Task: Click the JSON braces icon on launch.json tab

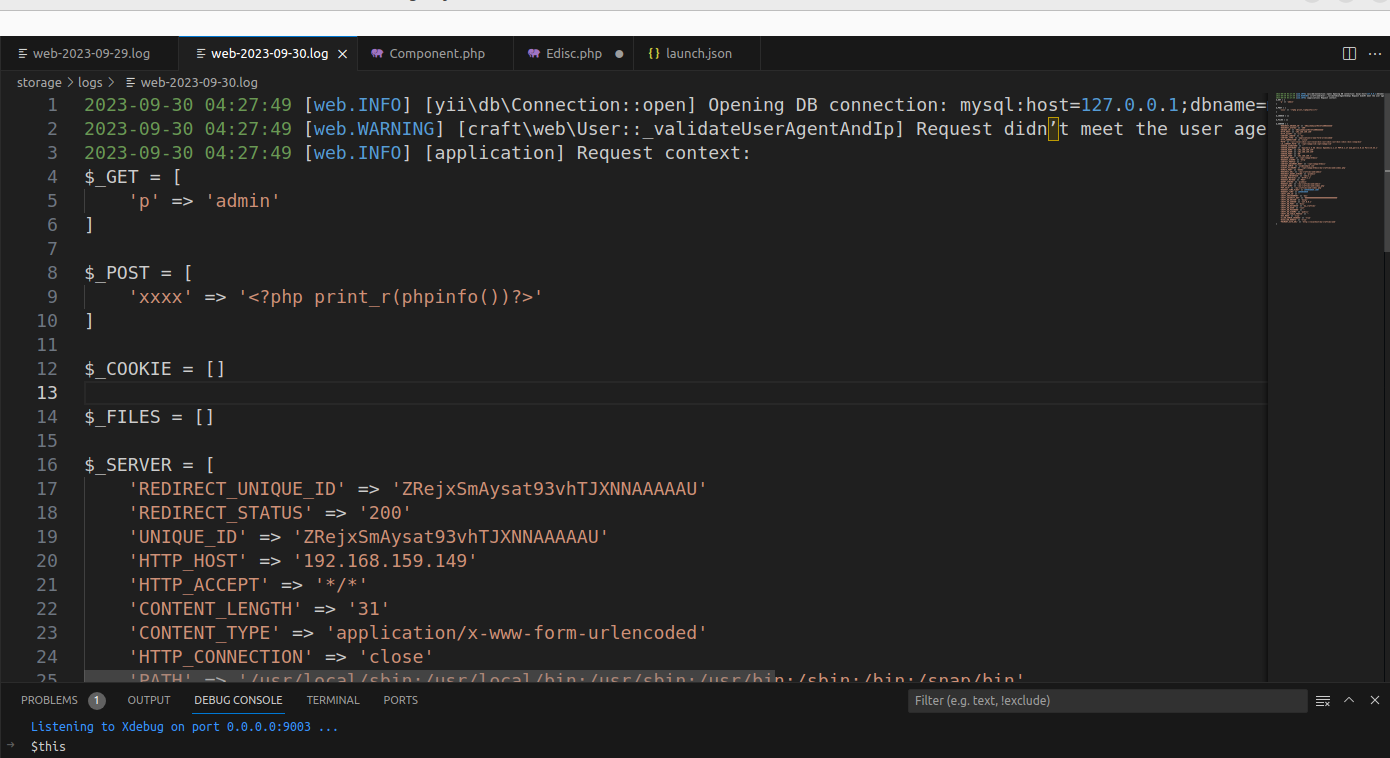Action: pyautogui.click(x=653, y=54)
